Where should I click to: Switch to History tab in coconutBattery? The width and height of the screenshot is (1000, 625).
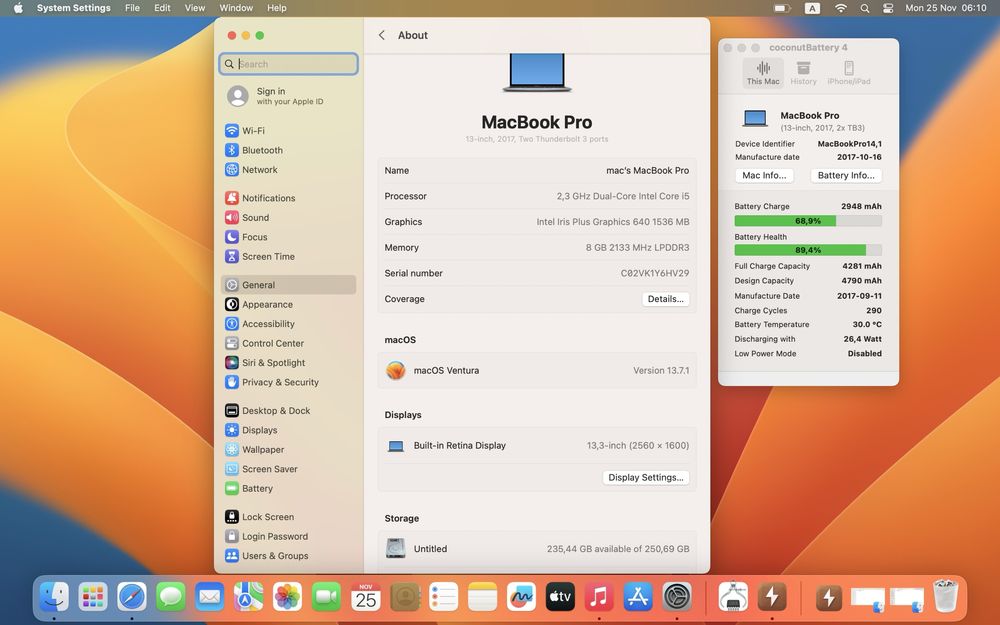(803, 73)
